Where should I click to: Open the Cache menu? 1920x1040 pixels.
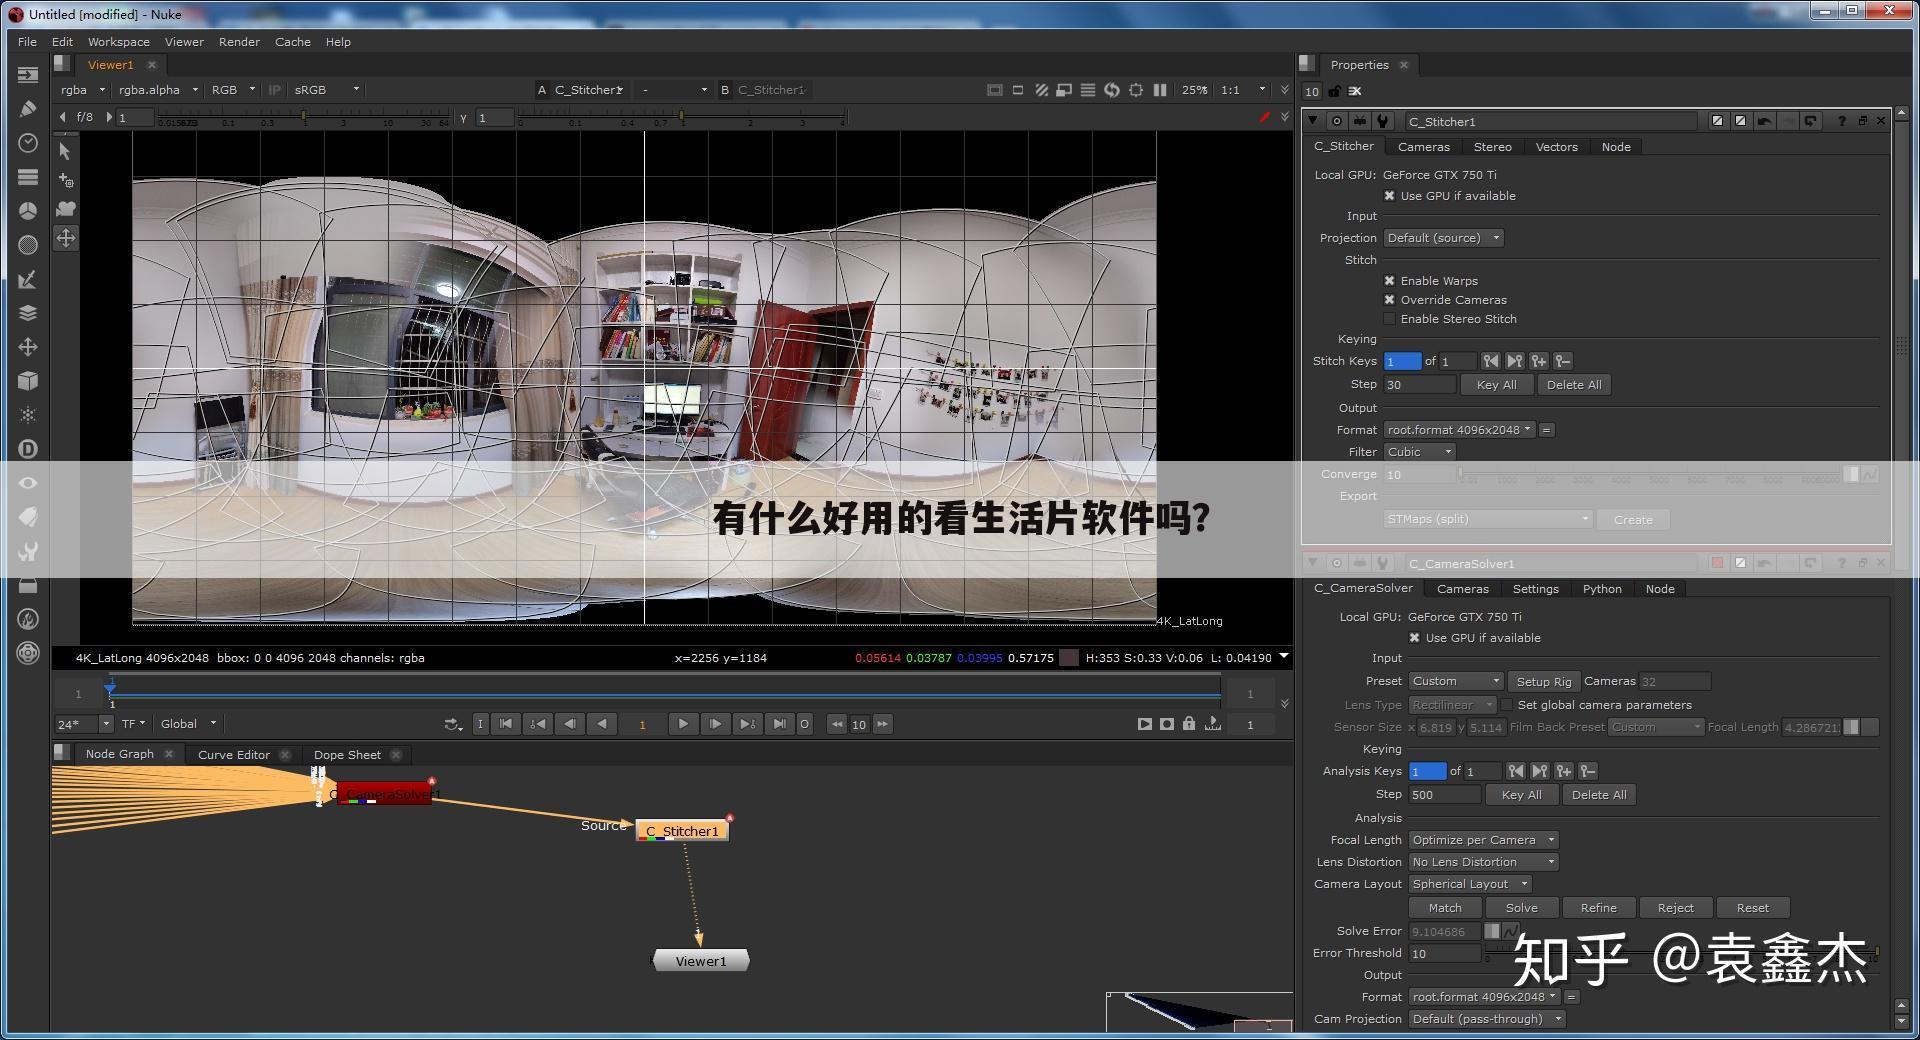292,42
